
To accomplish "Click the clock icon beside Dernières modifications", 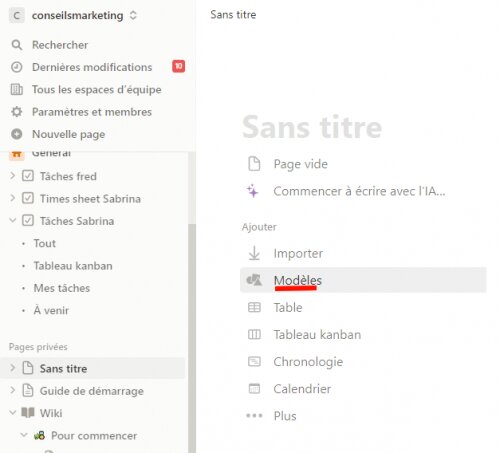I will [17, 67].
